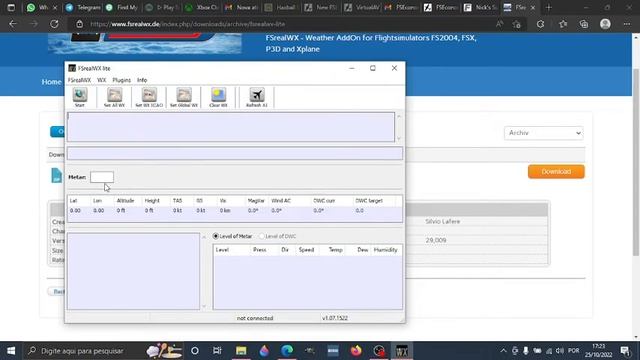Screen dimensions: 640x360
Task: Switch to the Nick's browser tab
Action: [x=480, y=7]
